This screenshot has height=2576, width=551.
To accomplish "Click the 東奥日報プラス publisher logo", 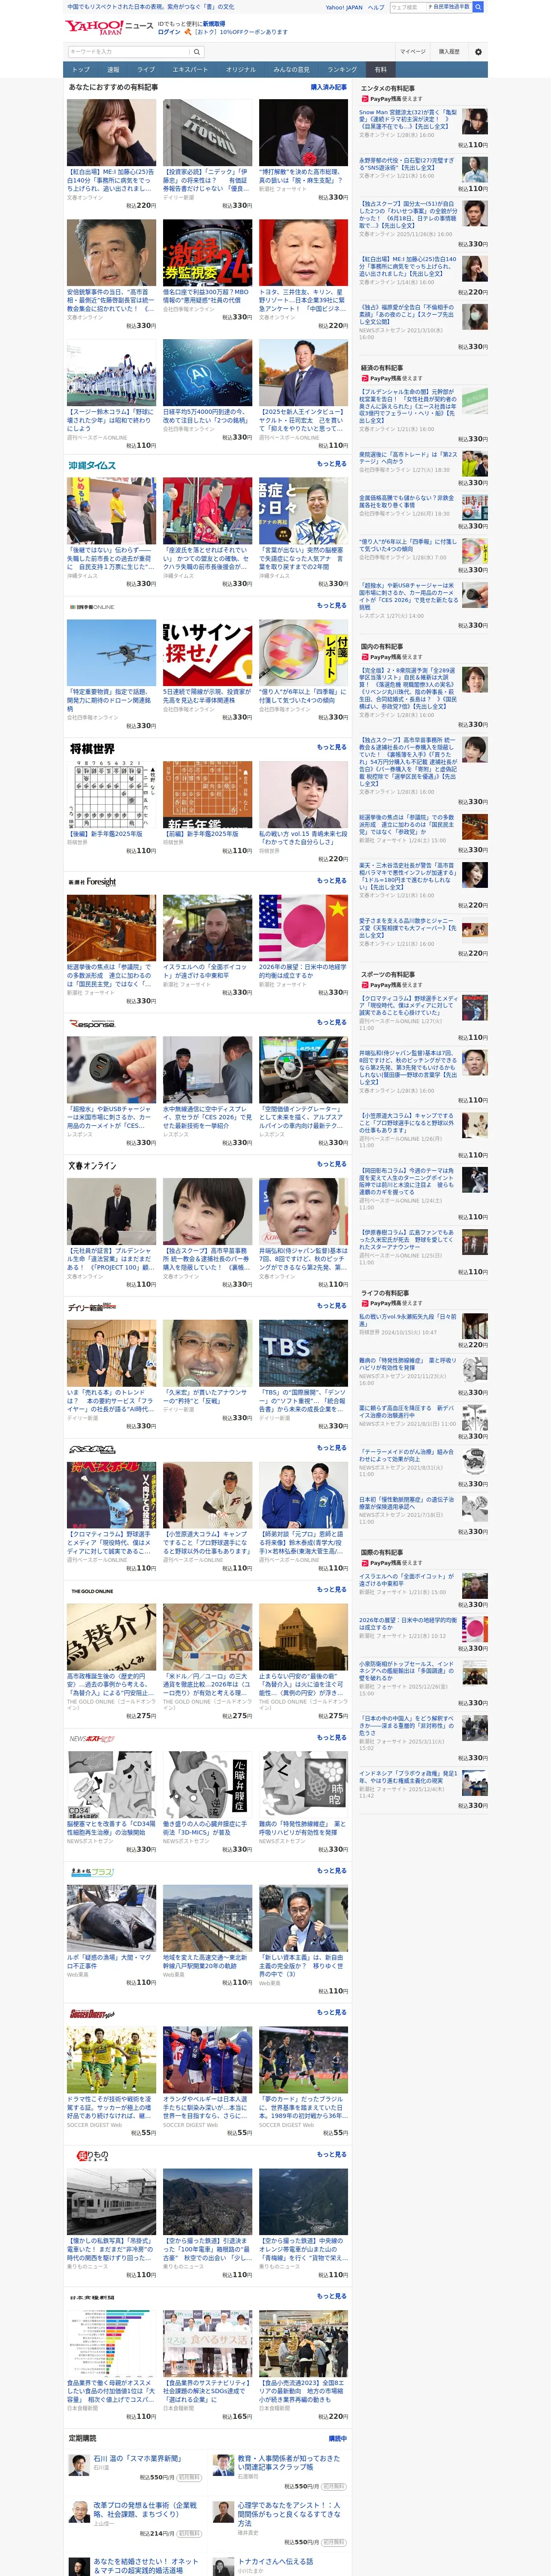I will (x=91, y=1871).
